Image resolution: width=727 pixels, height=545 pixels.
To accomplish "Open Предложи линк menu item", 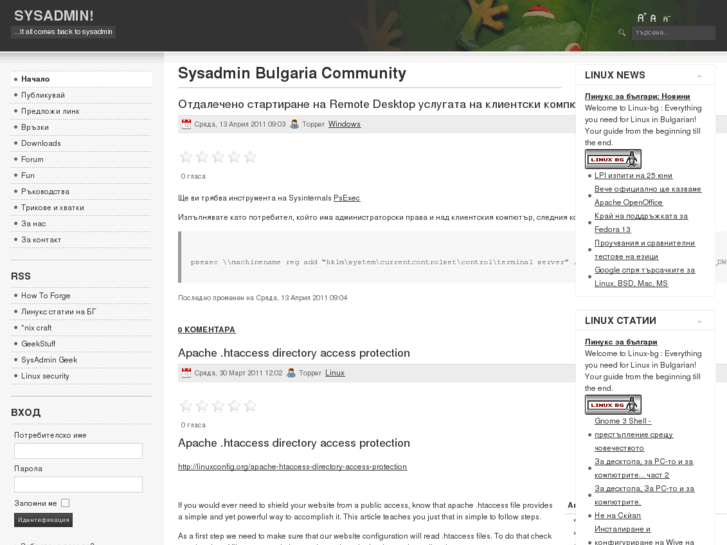I will 81,111.
